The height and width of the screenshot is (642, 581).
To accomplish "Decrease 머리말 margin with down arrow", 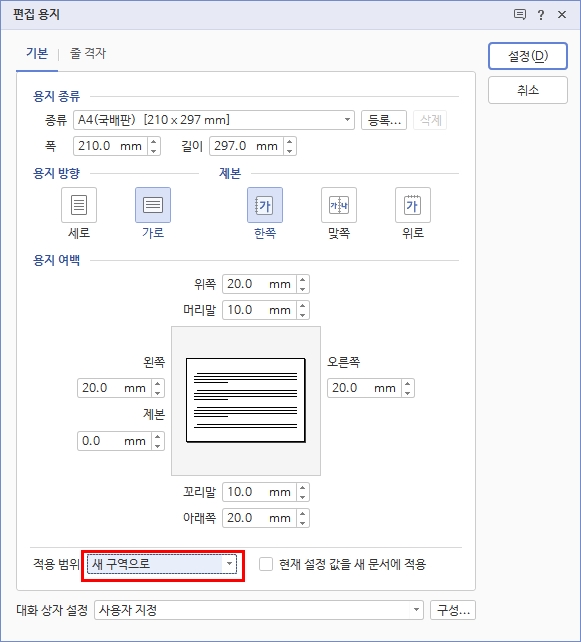I will point(303,315).
